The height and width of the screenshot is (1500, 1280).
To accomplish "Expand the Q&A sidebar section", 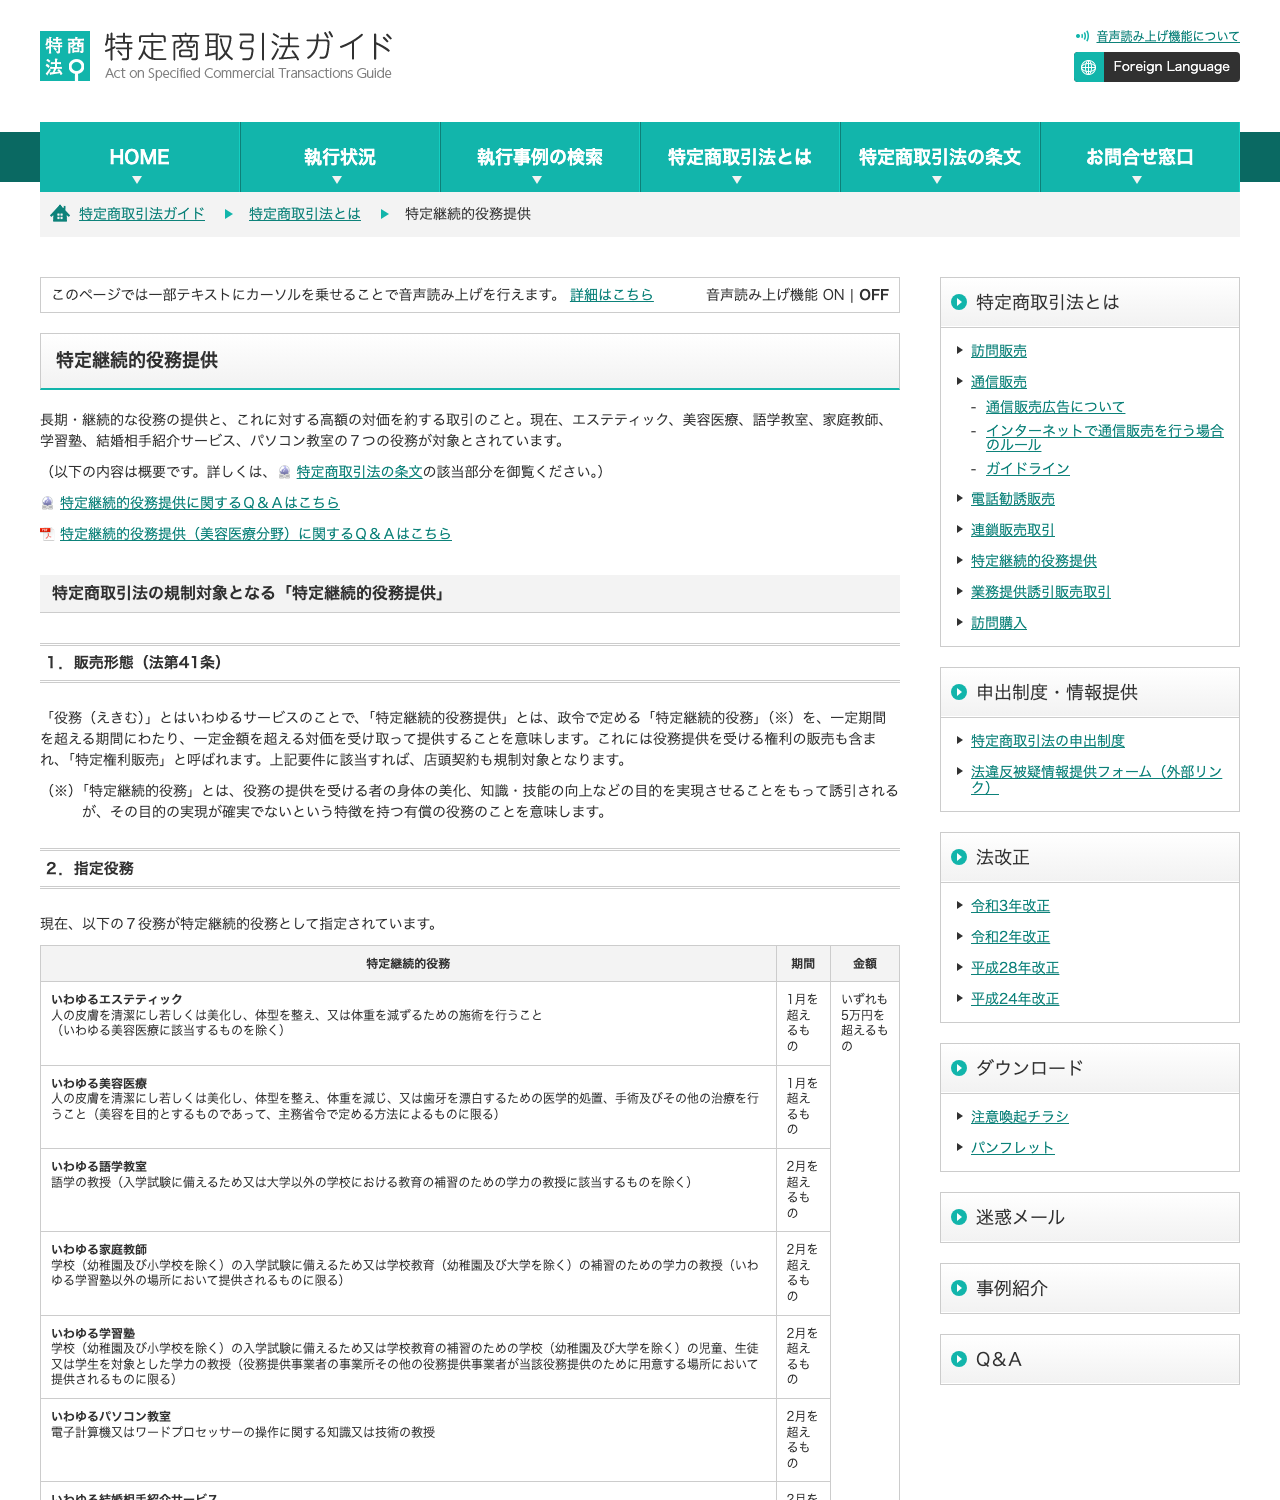I will [x=1090, y=1360].
